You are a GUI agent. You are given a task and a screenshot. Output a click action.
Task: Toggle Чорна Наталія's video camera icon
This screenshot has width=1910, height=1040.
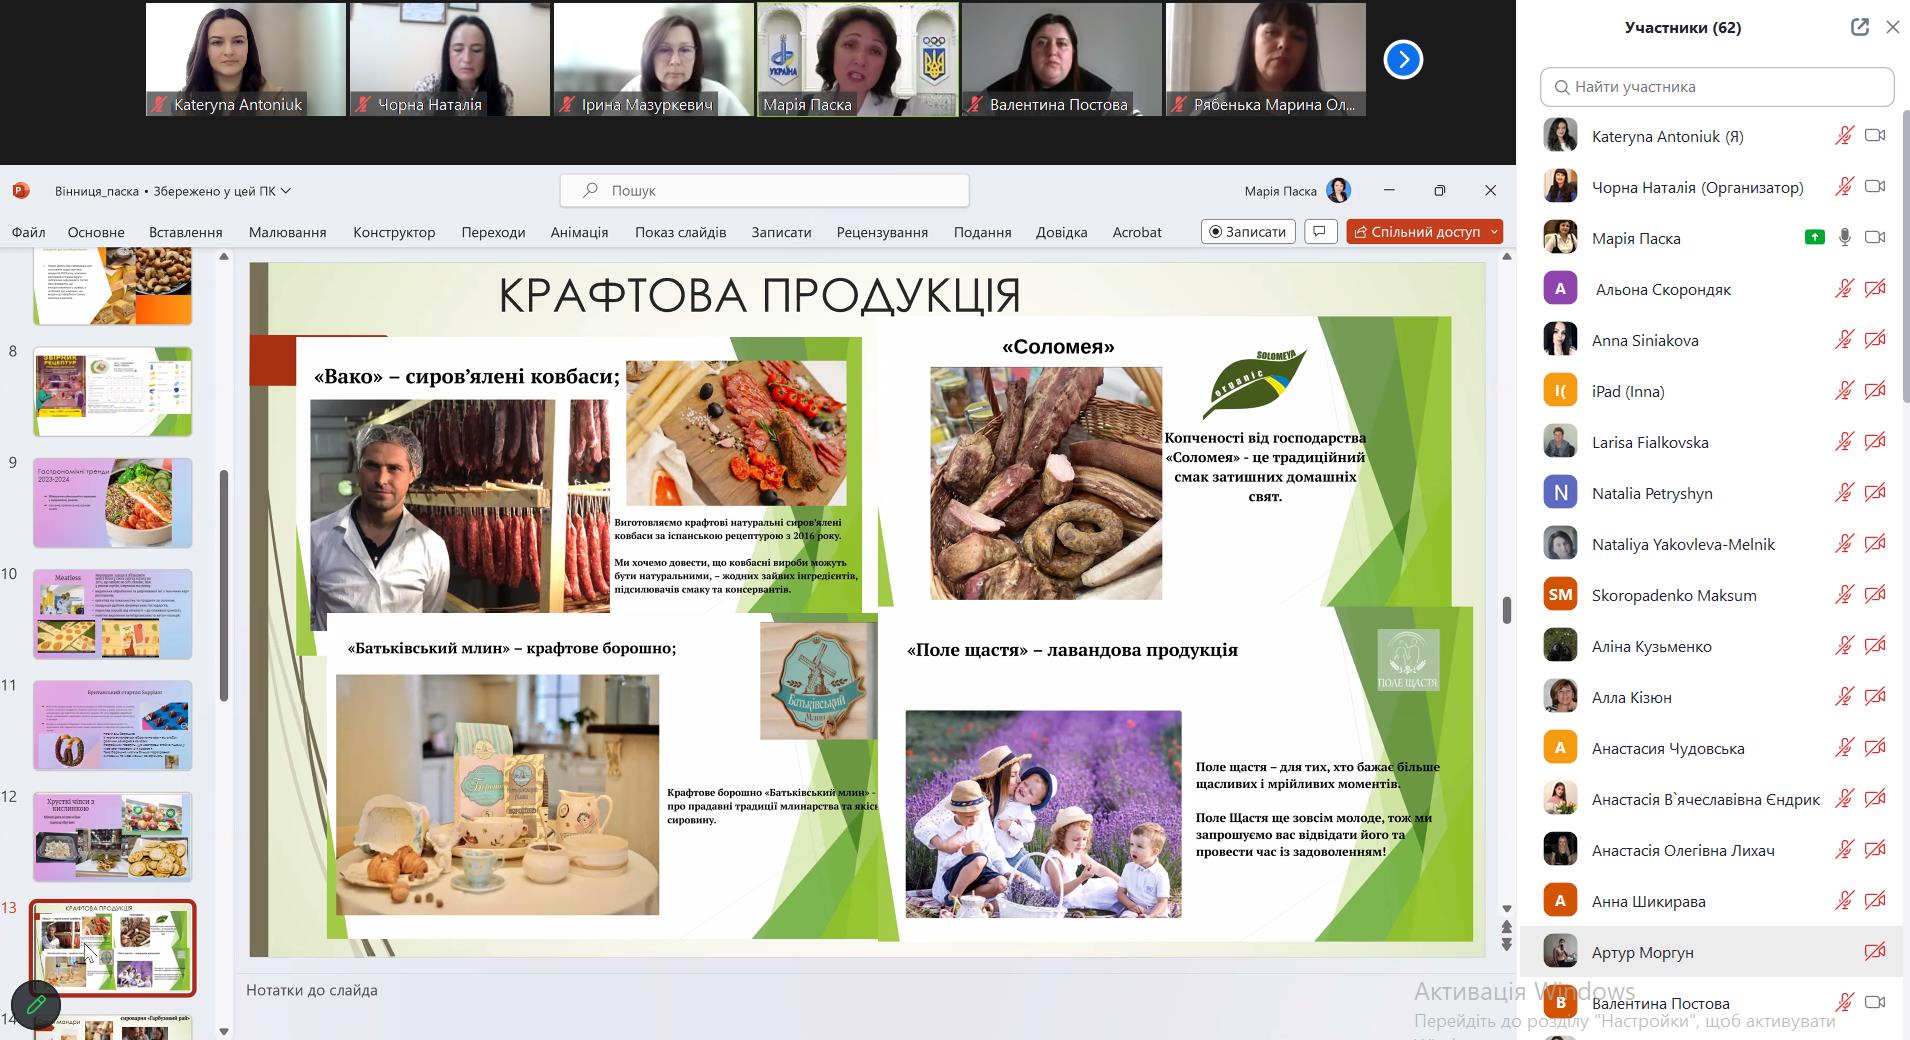1875,187
